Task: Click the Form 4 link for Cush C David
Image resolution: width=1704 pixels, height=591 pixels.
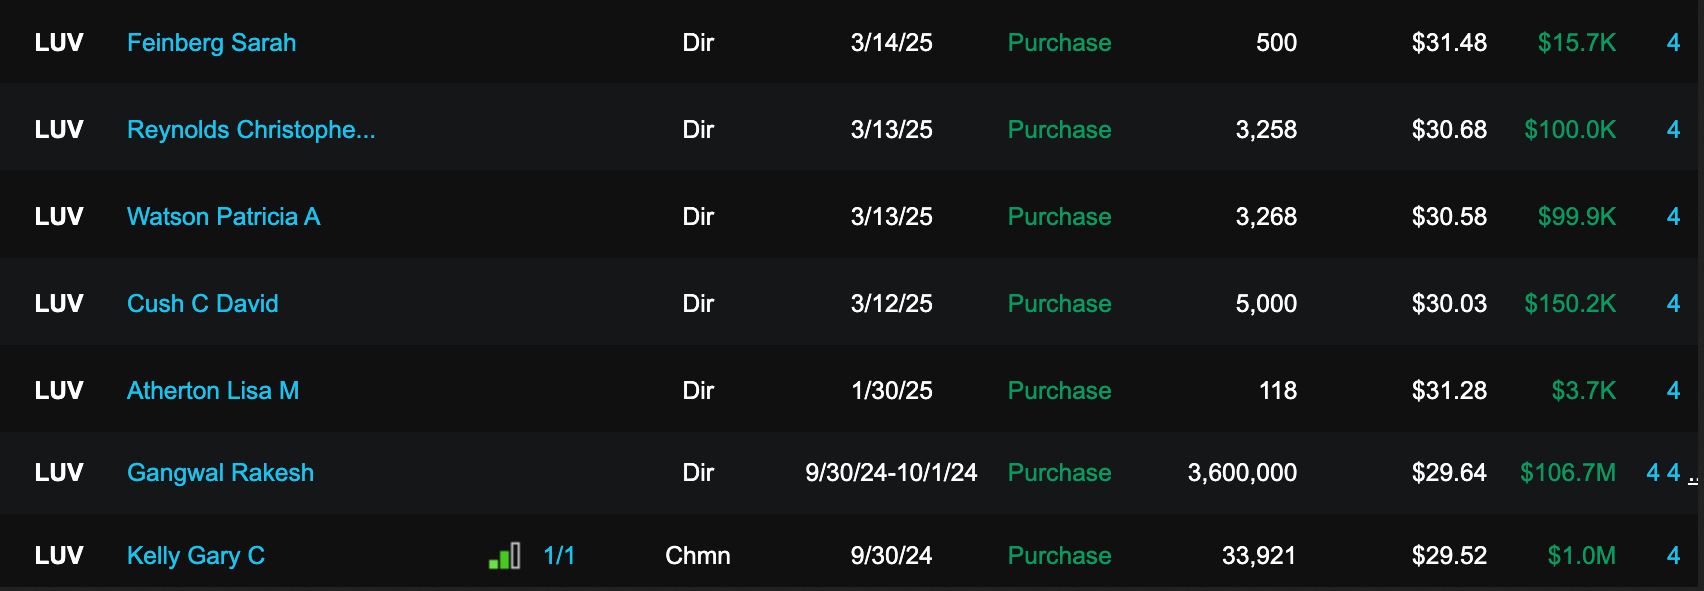Action: [1673, 304]
